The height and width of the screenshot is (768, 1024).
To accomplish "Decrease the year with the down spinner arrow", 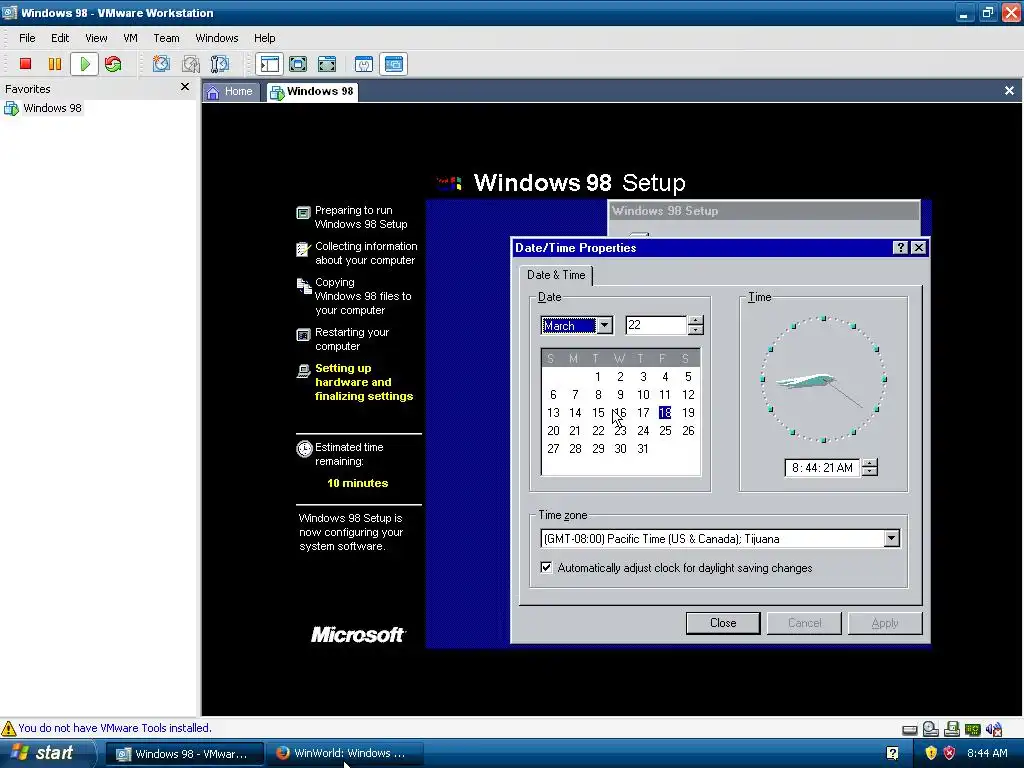I will point(696,330).
